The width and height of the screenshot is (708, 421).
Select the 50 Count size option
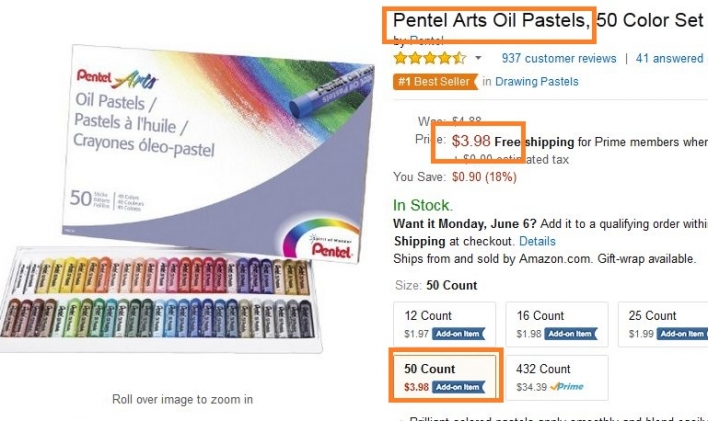pyautogui.click(x=444, y=377)
